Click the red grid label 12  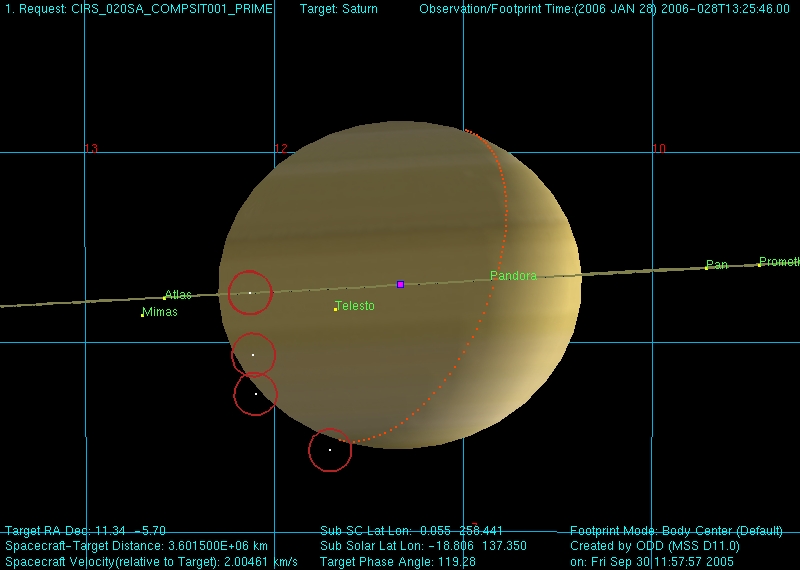pyautogui.click(x=281, y=149)
